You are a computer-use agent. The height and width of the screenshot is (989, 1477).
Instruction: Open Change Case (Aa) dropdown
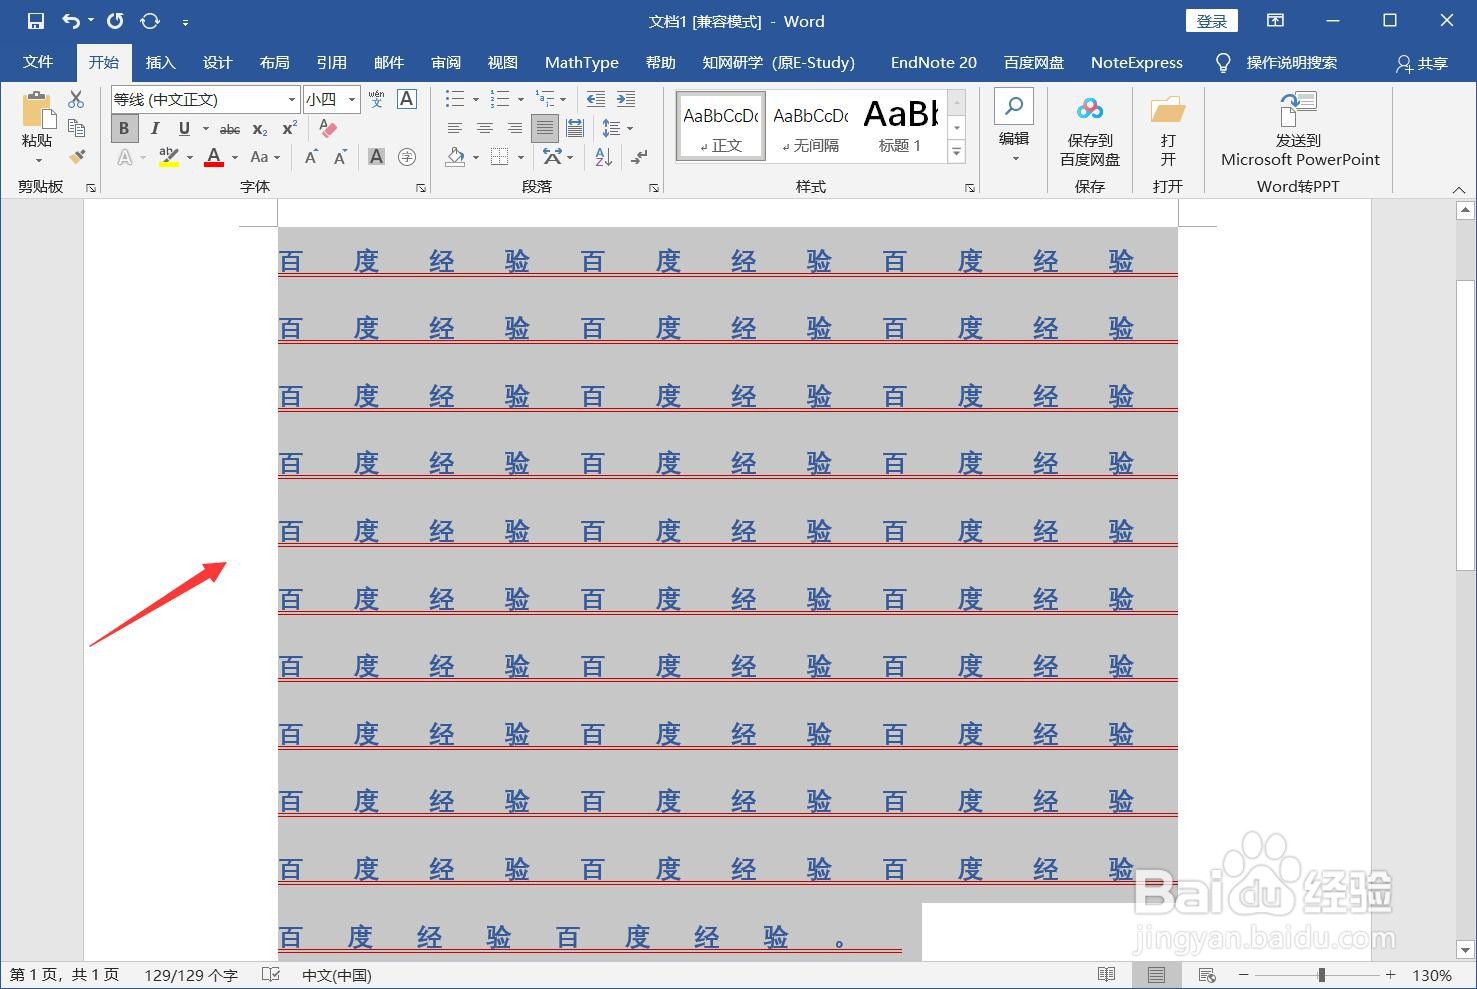[x=264, y=157]
